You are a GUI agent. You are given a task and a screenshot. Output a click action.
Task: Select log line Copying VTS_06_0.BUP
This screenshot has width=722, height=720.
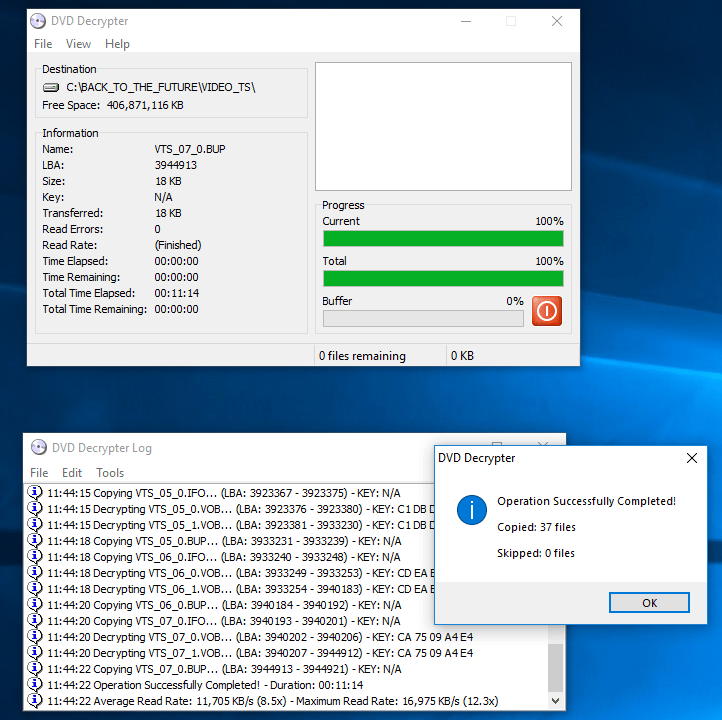click(x=224, y=605)
